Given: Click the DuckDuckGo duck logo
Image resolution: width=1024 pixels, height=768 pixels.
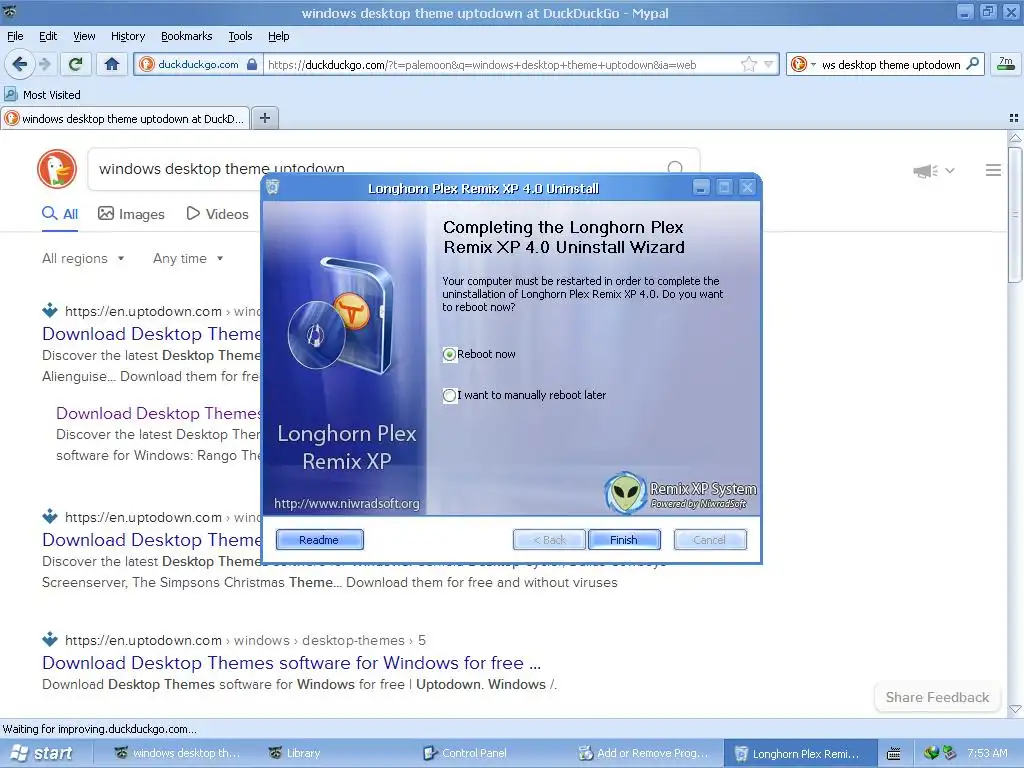Looking at the screenshot, I should pos(57,168).
